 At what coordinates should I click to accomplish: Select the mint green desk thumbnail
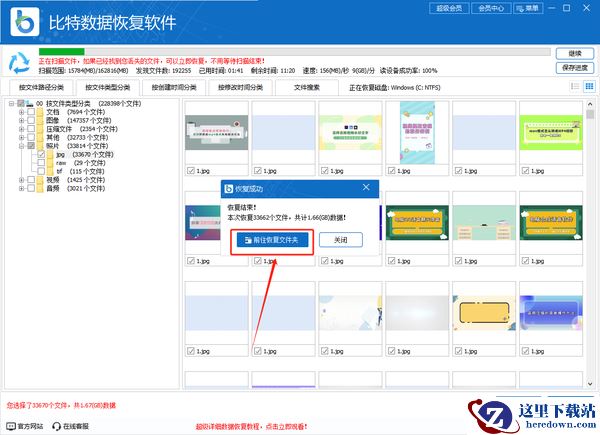pos(484,223)
